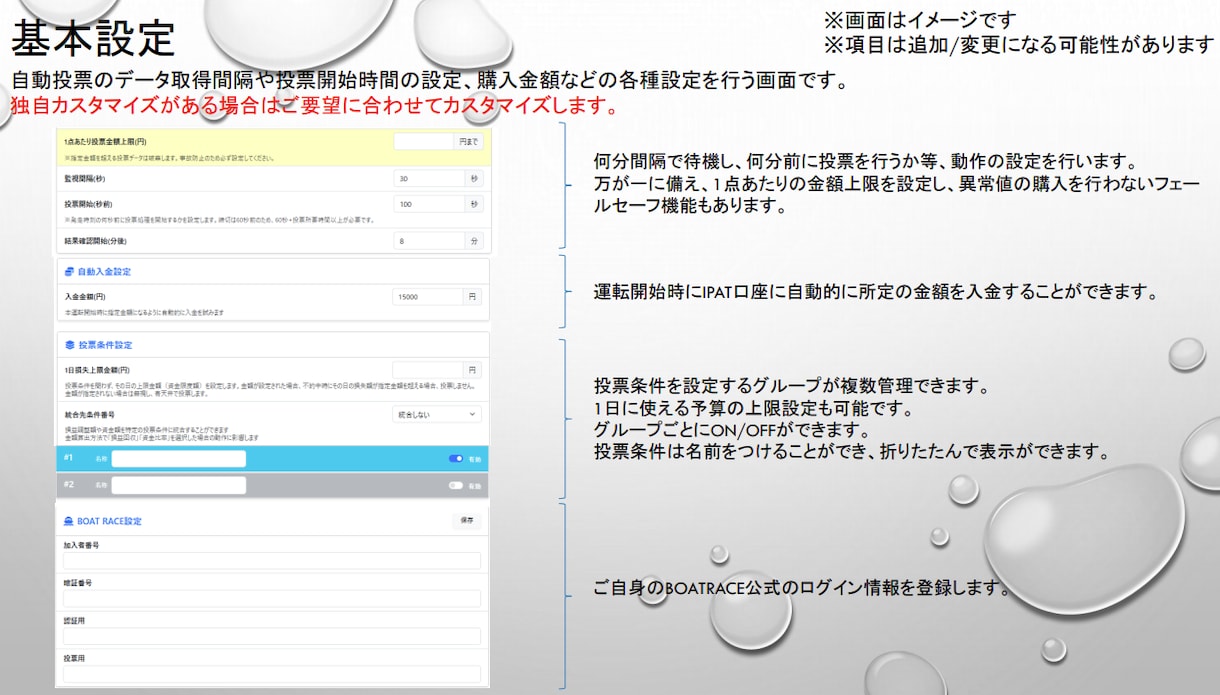Expand the #1 voting condition row
This screenshot has width=1220, height=695.
click(x=273, y=459)
